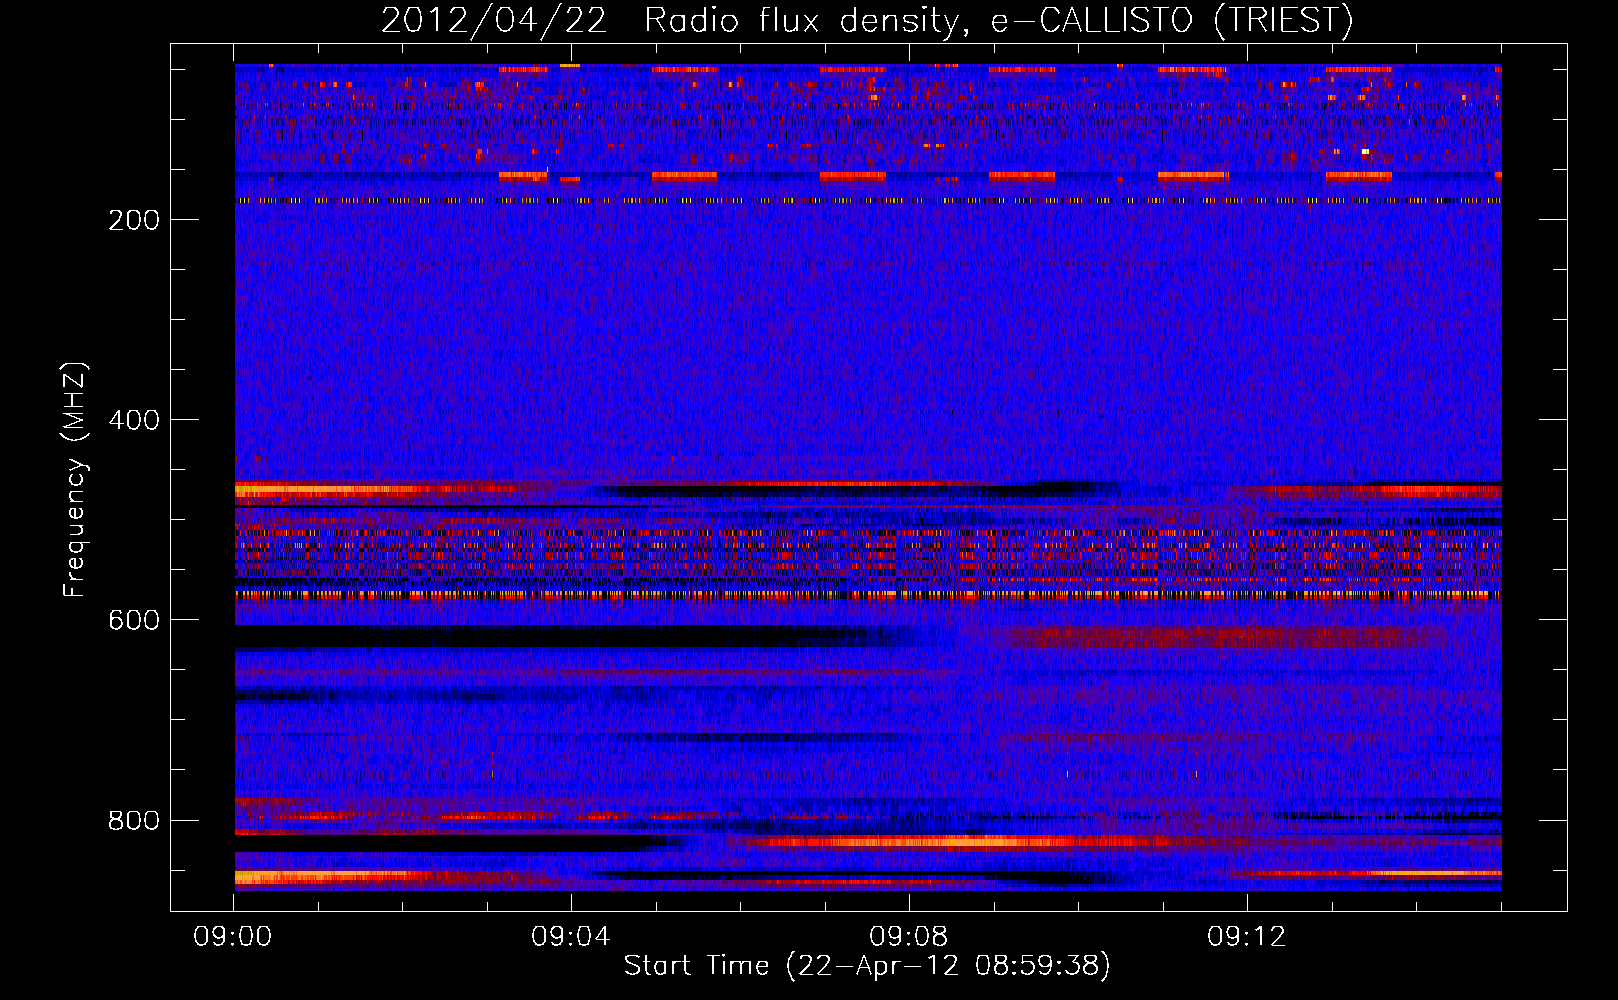
Task: Click the 200 frequency axis label
Action: (x=134, y=220)
